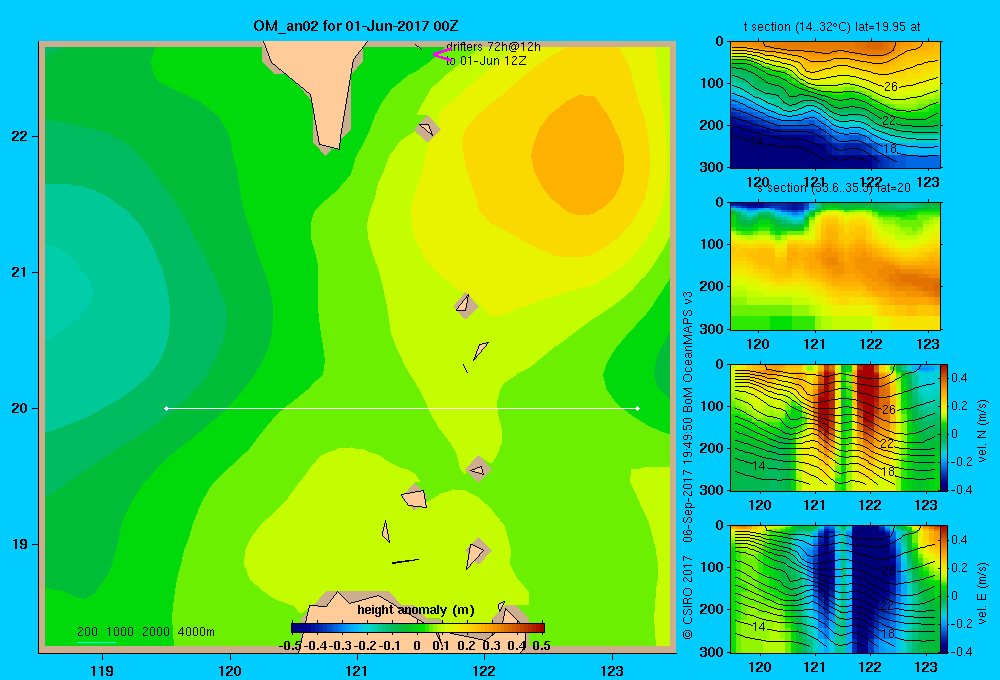This screenshot has height=680, width=1000.
Task: Click the bathymetry depth legend 200 1000 2000 4000m
Action: pos(145,632)
